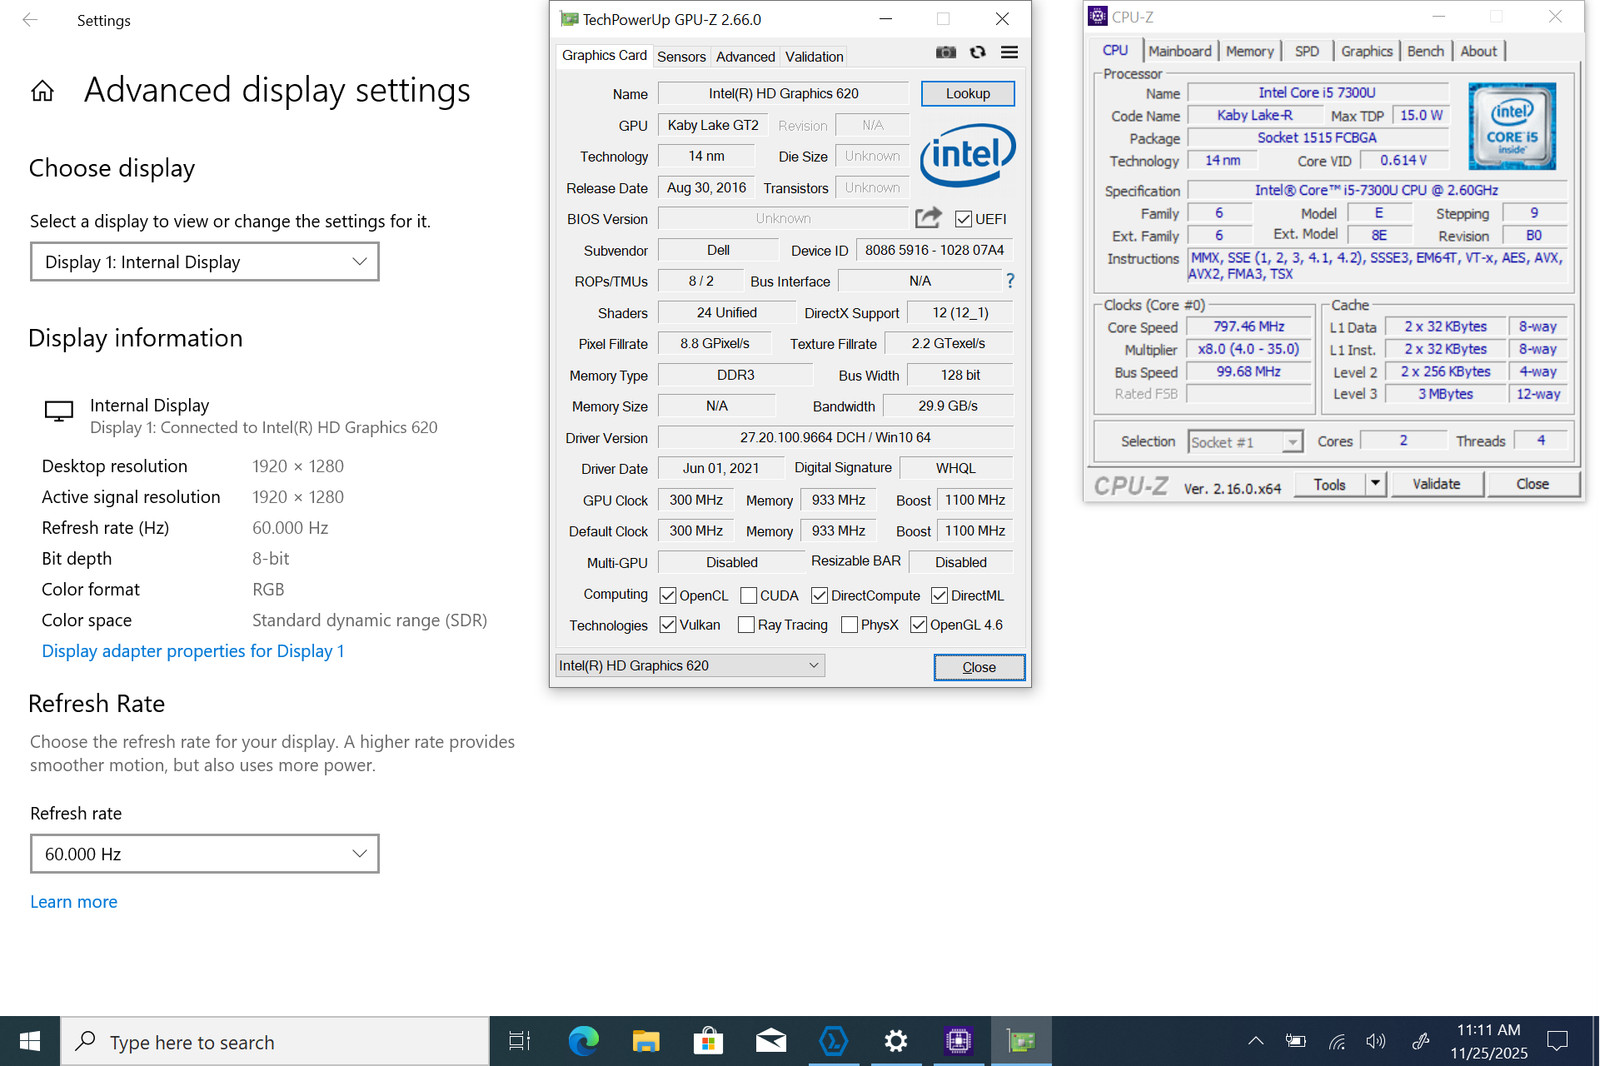Click the volume speaker tray icon
Image resolution: width=1600 pixels, height=1066 pixels.
tap(1376, 1041)
